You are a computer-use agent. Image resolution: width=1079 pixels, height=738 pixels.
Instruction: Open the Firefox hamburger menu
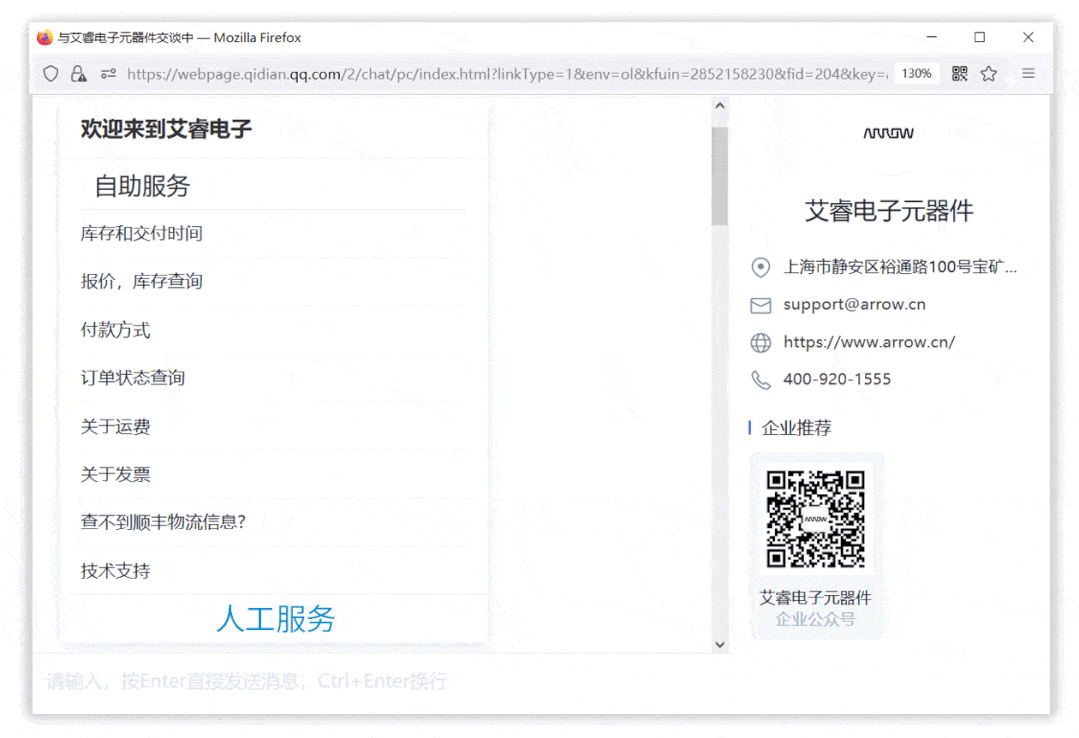[1028, 73]
